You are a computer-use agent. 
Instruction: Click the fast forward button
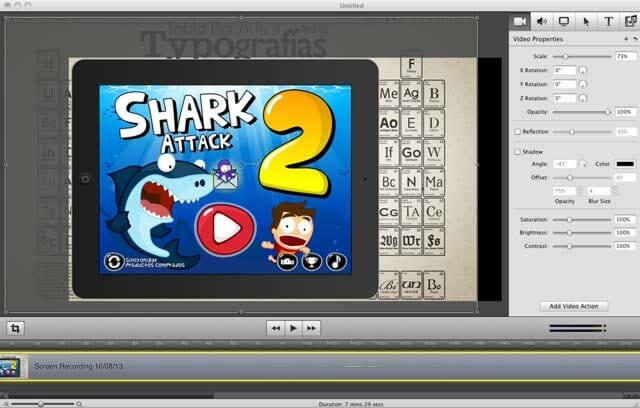312,328
